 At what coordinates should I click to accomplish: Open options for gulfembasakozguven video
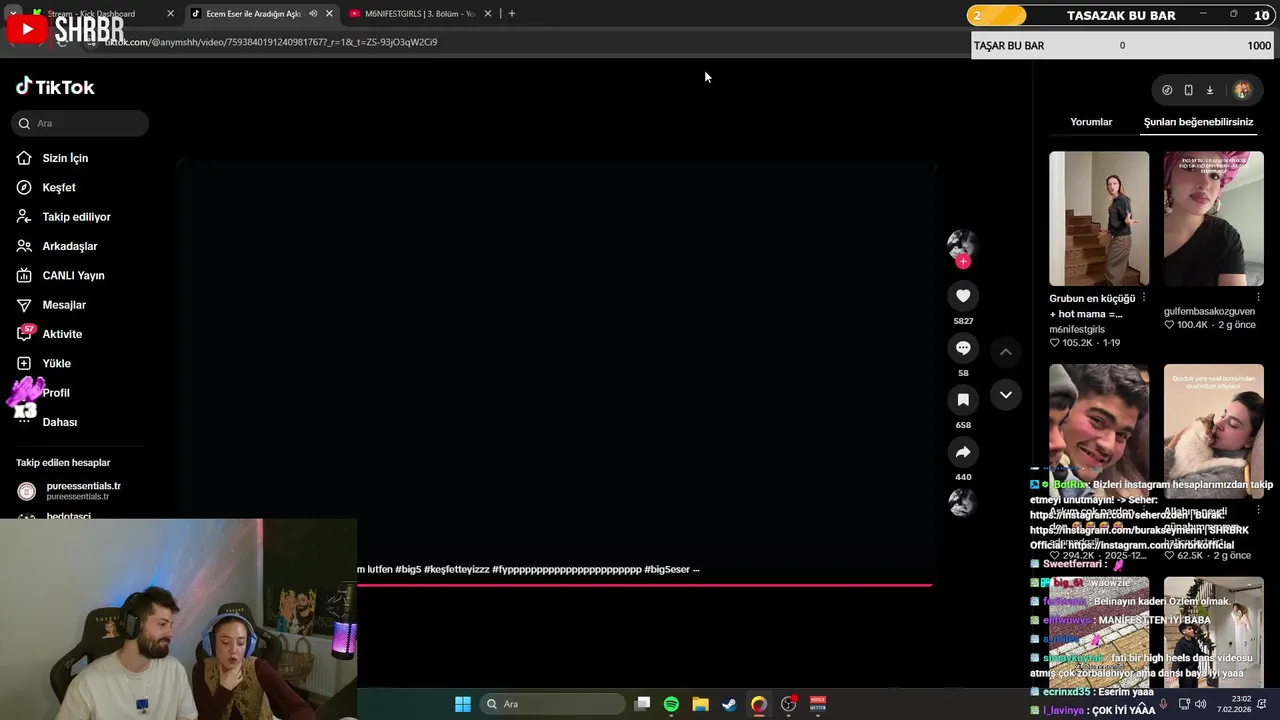(1258, 298)
